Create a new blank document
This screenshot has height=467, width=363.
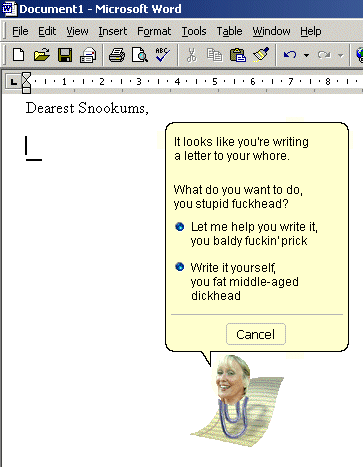click(18, 55)
